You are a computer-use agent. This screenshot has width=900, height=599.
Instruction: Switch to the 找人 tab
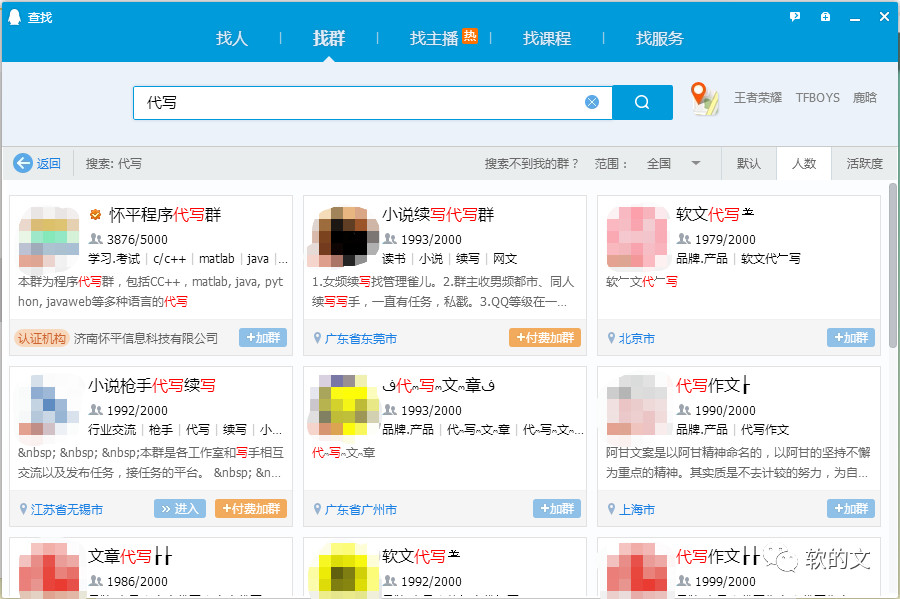pyautogui.click(x=231, y=38)
